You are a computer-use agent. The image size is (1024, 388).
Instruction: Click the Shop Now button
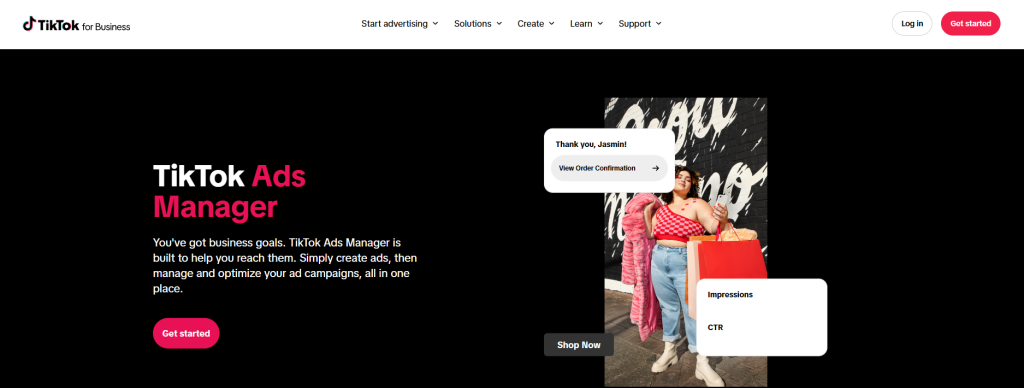[x=579, y=345]
